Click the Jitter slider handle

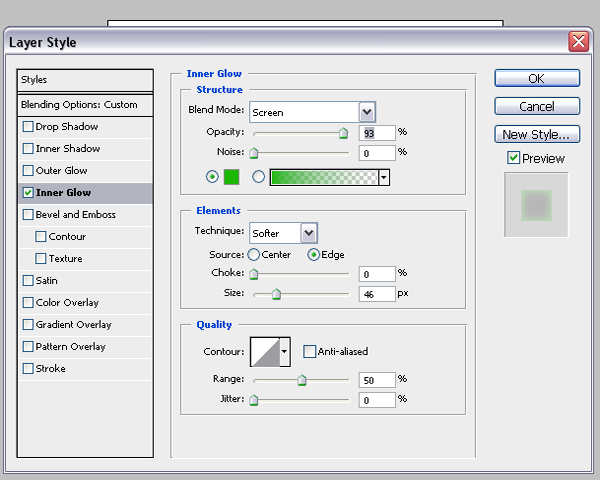(254, 400)
